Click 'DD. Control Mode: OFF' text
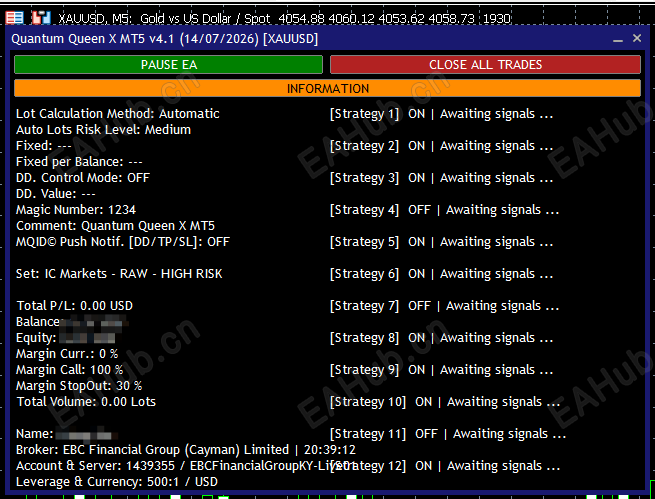 click(x=83, y=178)
